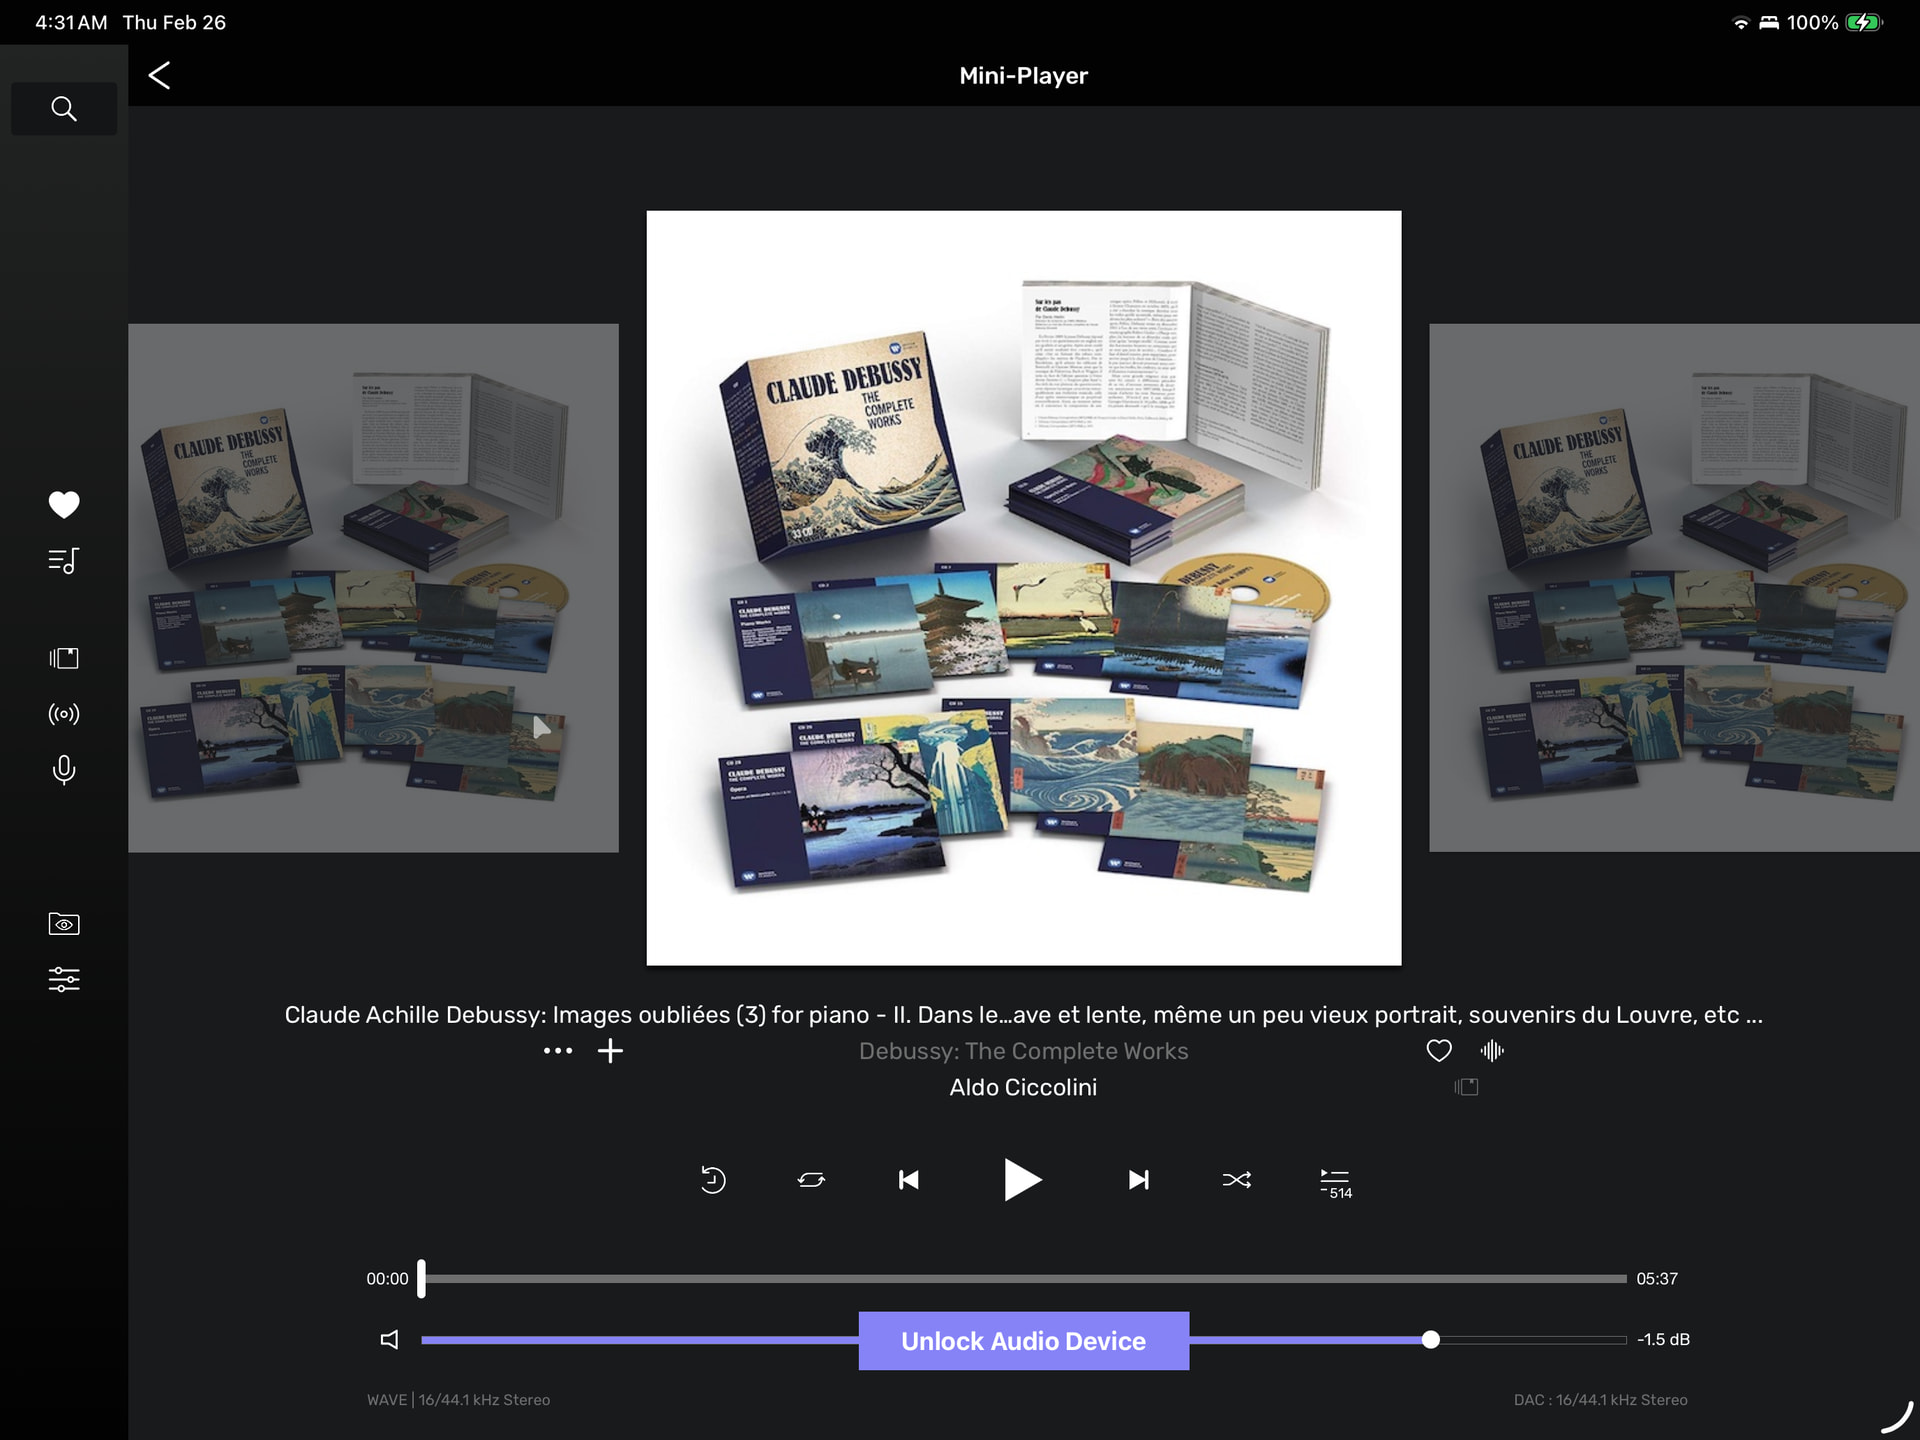Play the current track

(1021, 1180)
